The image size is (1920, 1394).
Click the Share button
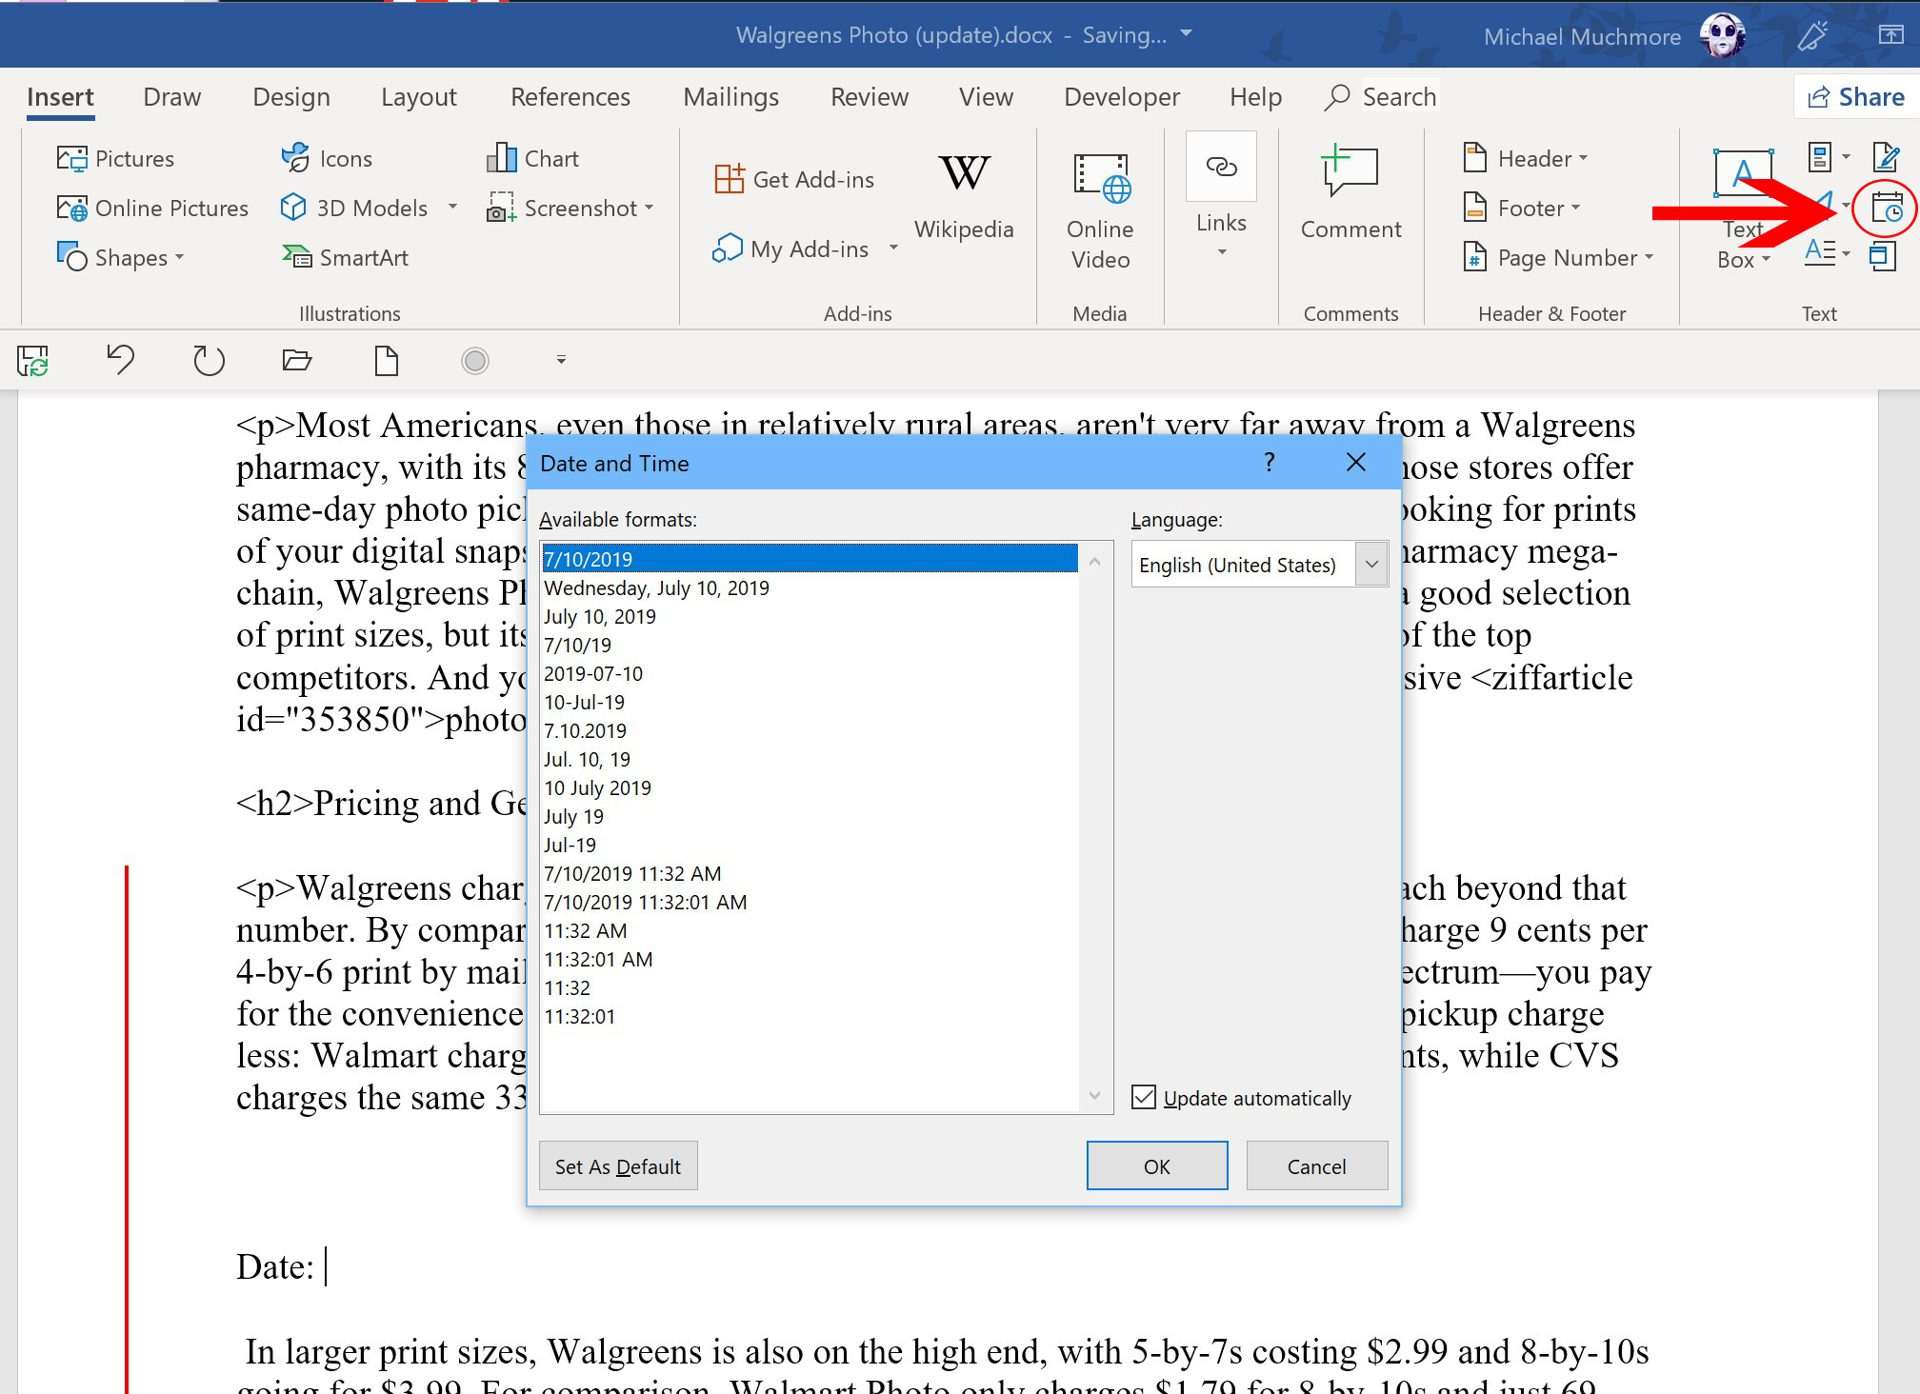[1856, 97]
